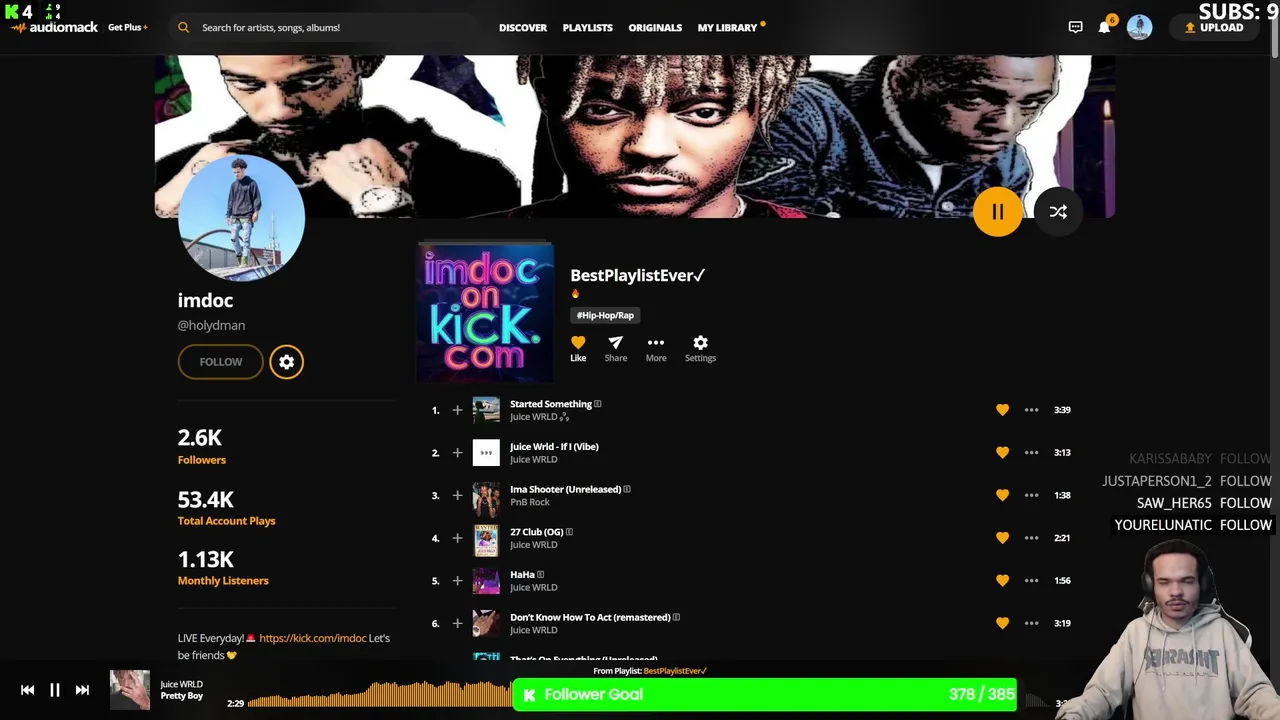Follow the imdoc profile
Screen dimensions: 1280x720
(x=220, y=362)
